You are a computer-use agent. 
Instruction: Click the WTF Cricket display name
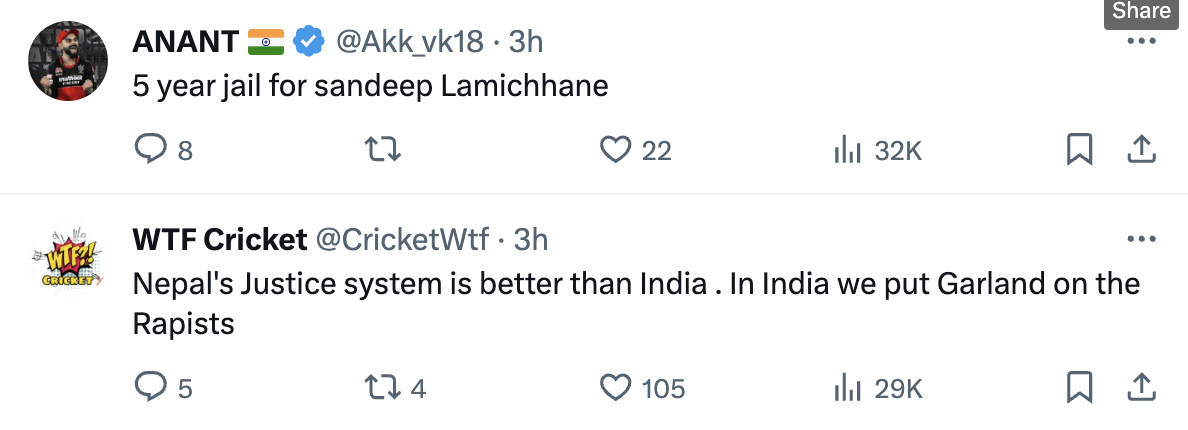click(219, 240)
